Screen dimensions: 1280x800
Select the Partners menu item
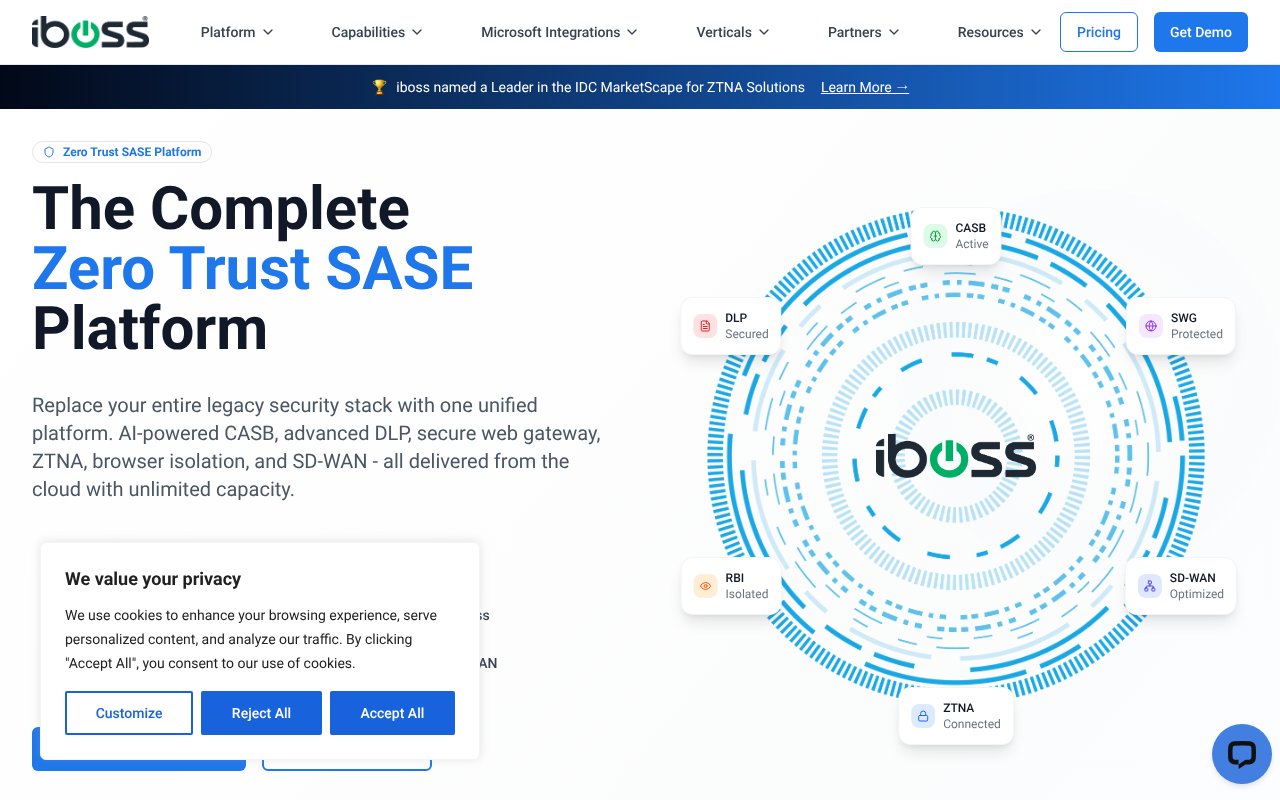(x=862, y=32)
